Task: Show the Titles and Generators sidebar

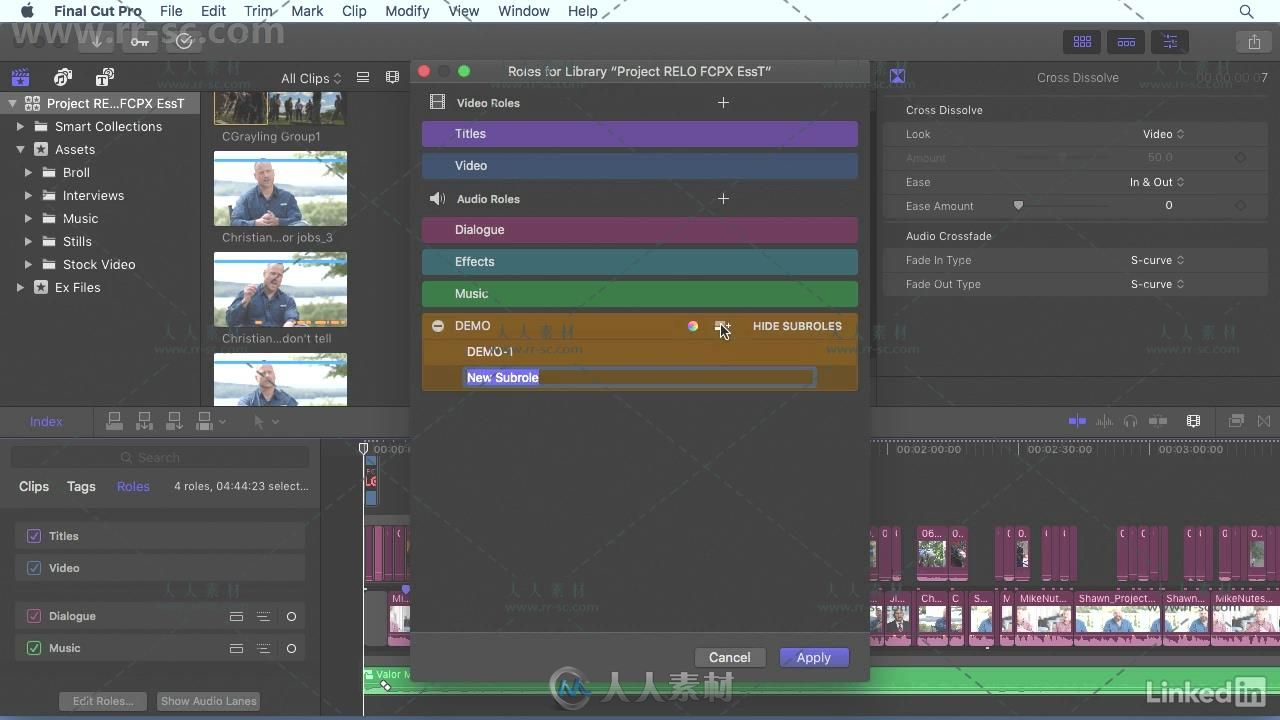Action: coord(104,77)
